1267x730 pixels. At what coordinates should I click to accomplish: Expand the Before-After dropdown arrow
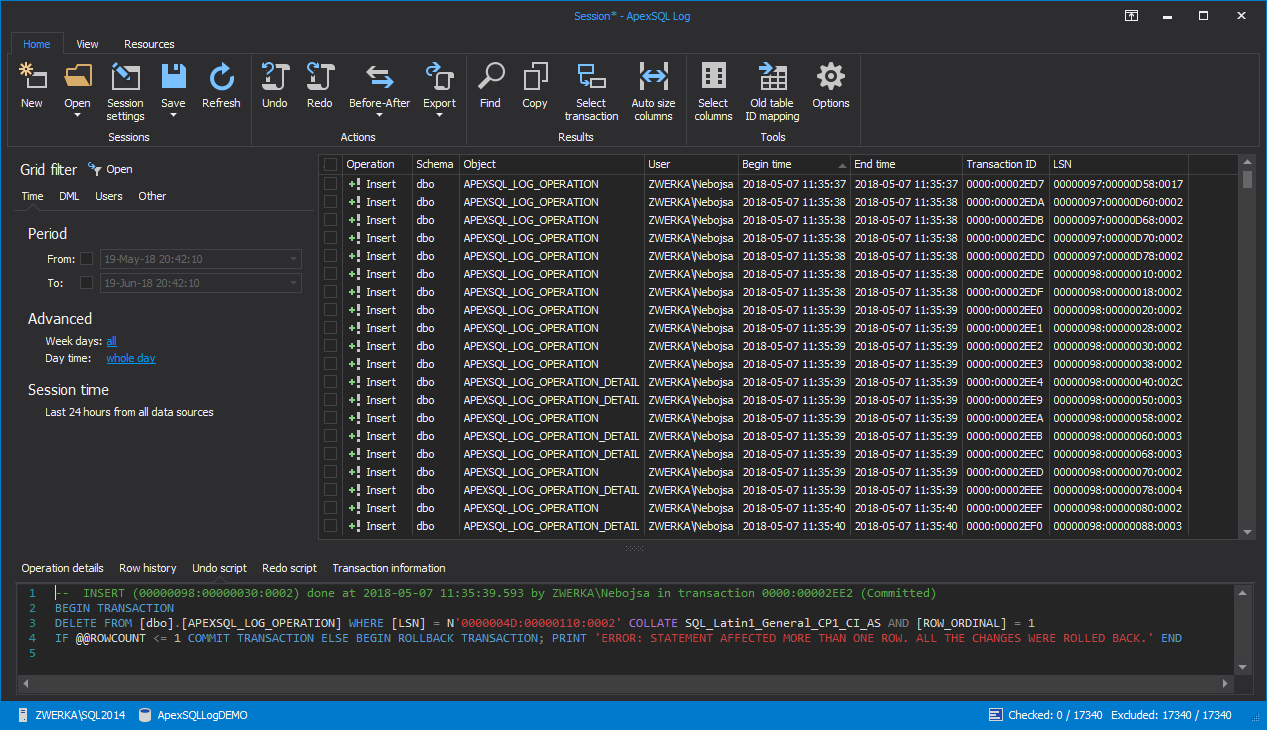click(379, 115)
